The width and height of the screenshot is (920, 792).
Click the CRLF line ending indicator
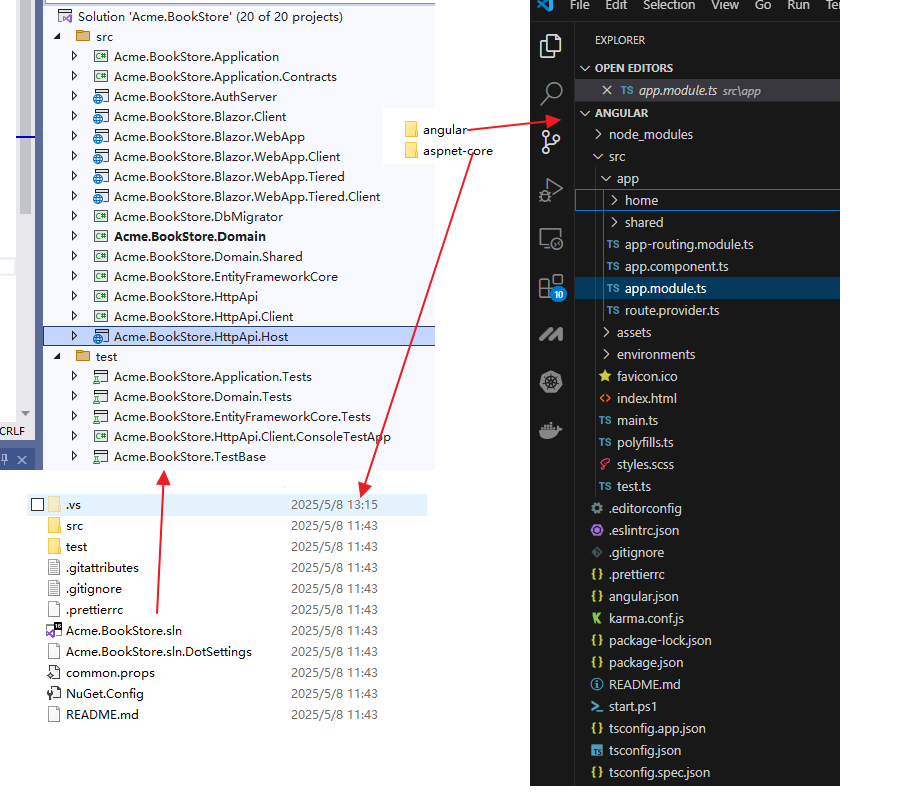(12, 431)
